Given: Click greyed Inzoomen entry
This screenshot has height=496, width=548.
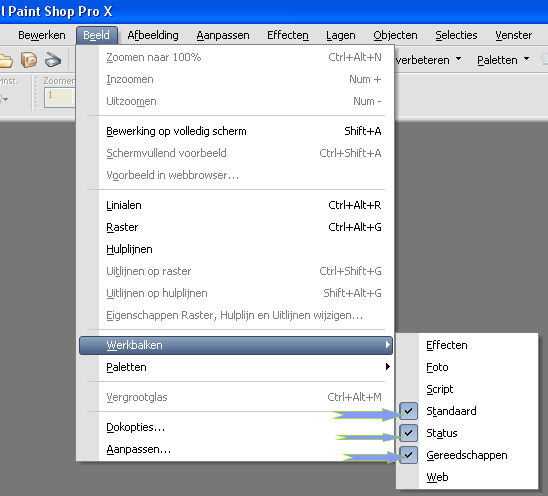Looking at the screenshot, I should (236, 79).
